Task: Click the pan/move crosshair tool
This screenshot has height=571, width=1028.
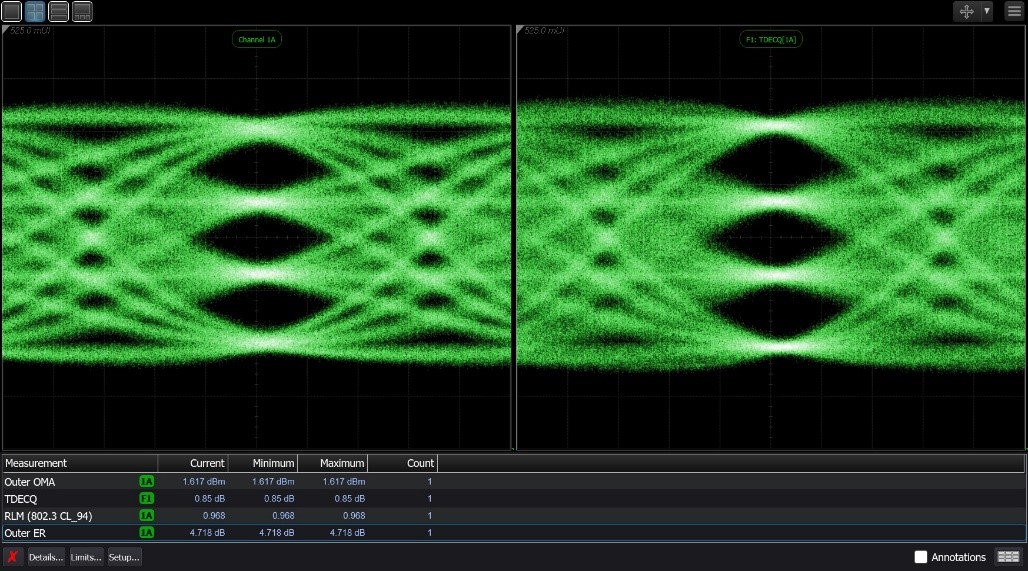Action: click(x=967, y=11)
